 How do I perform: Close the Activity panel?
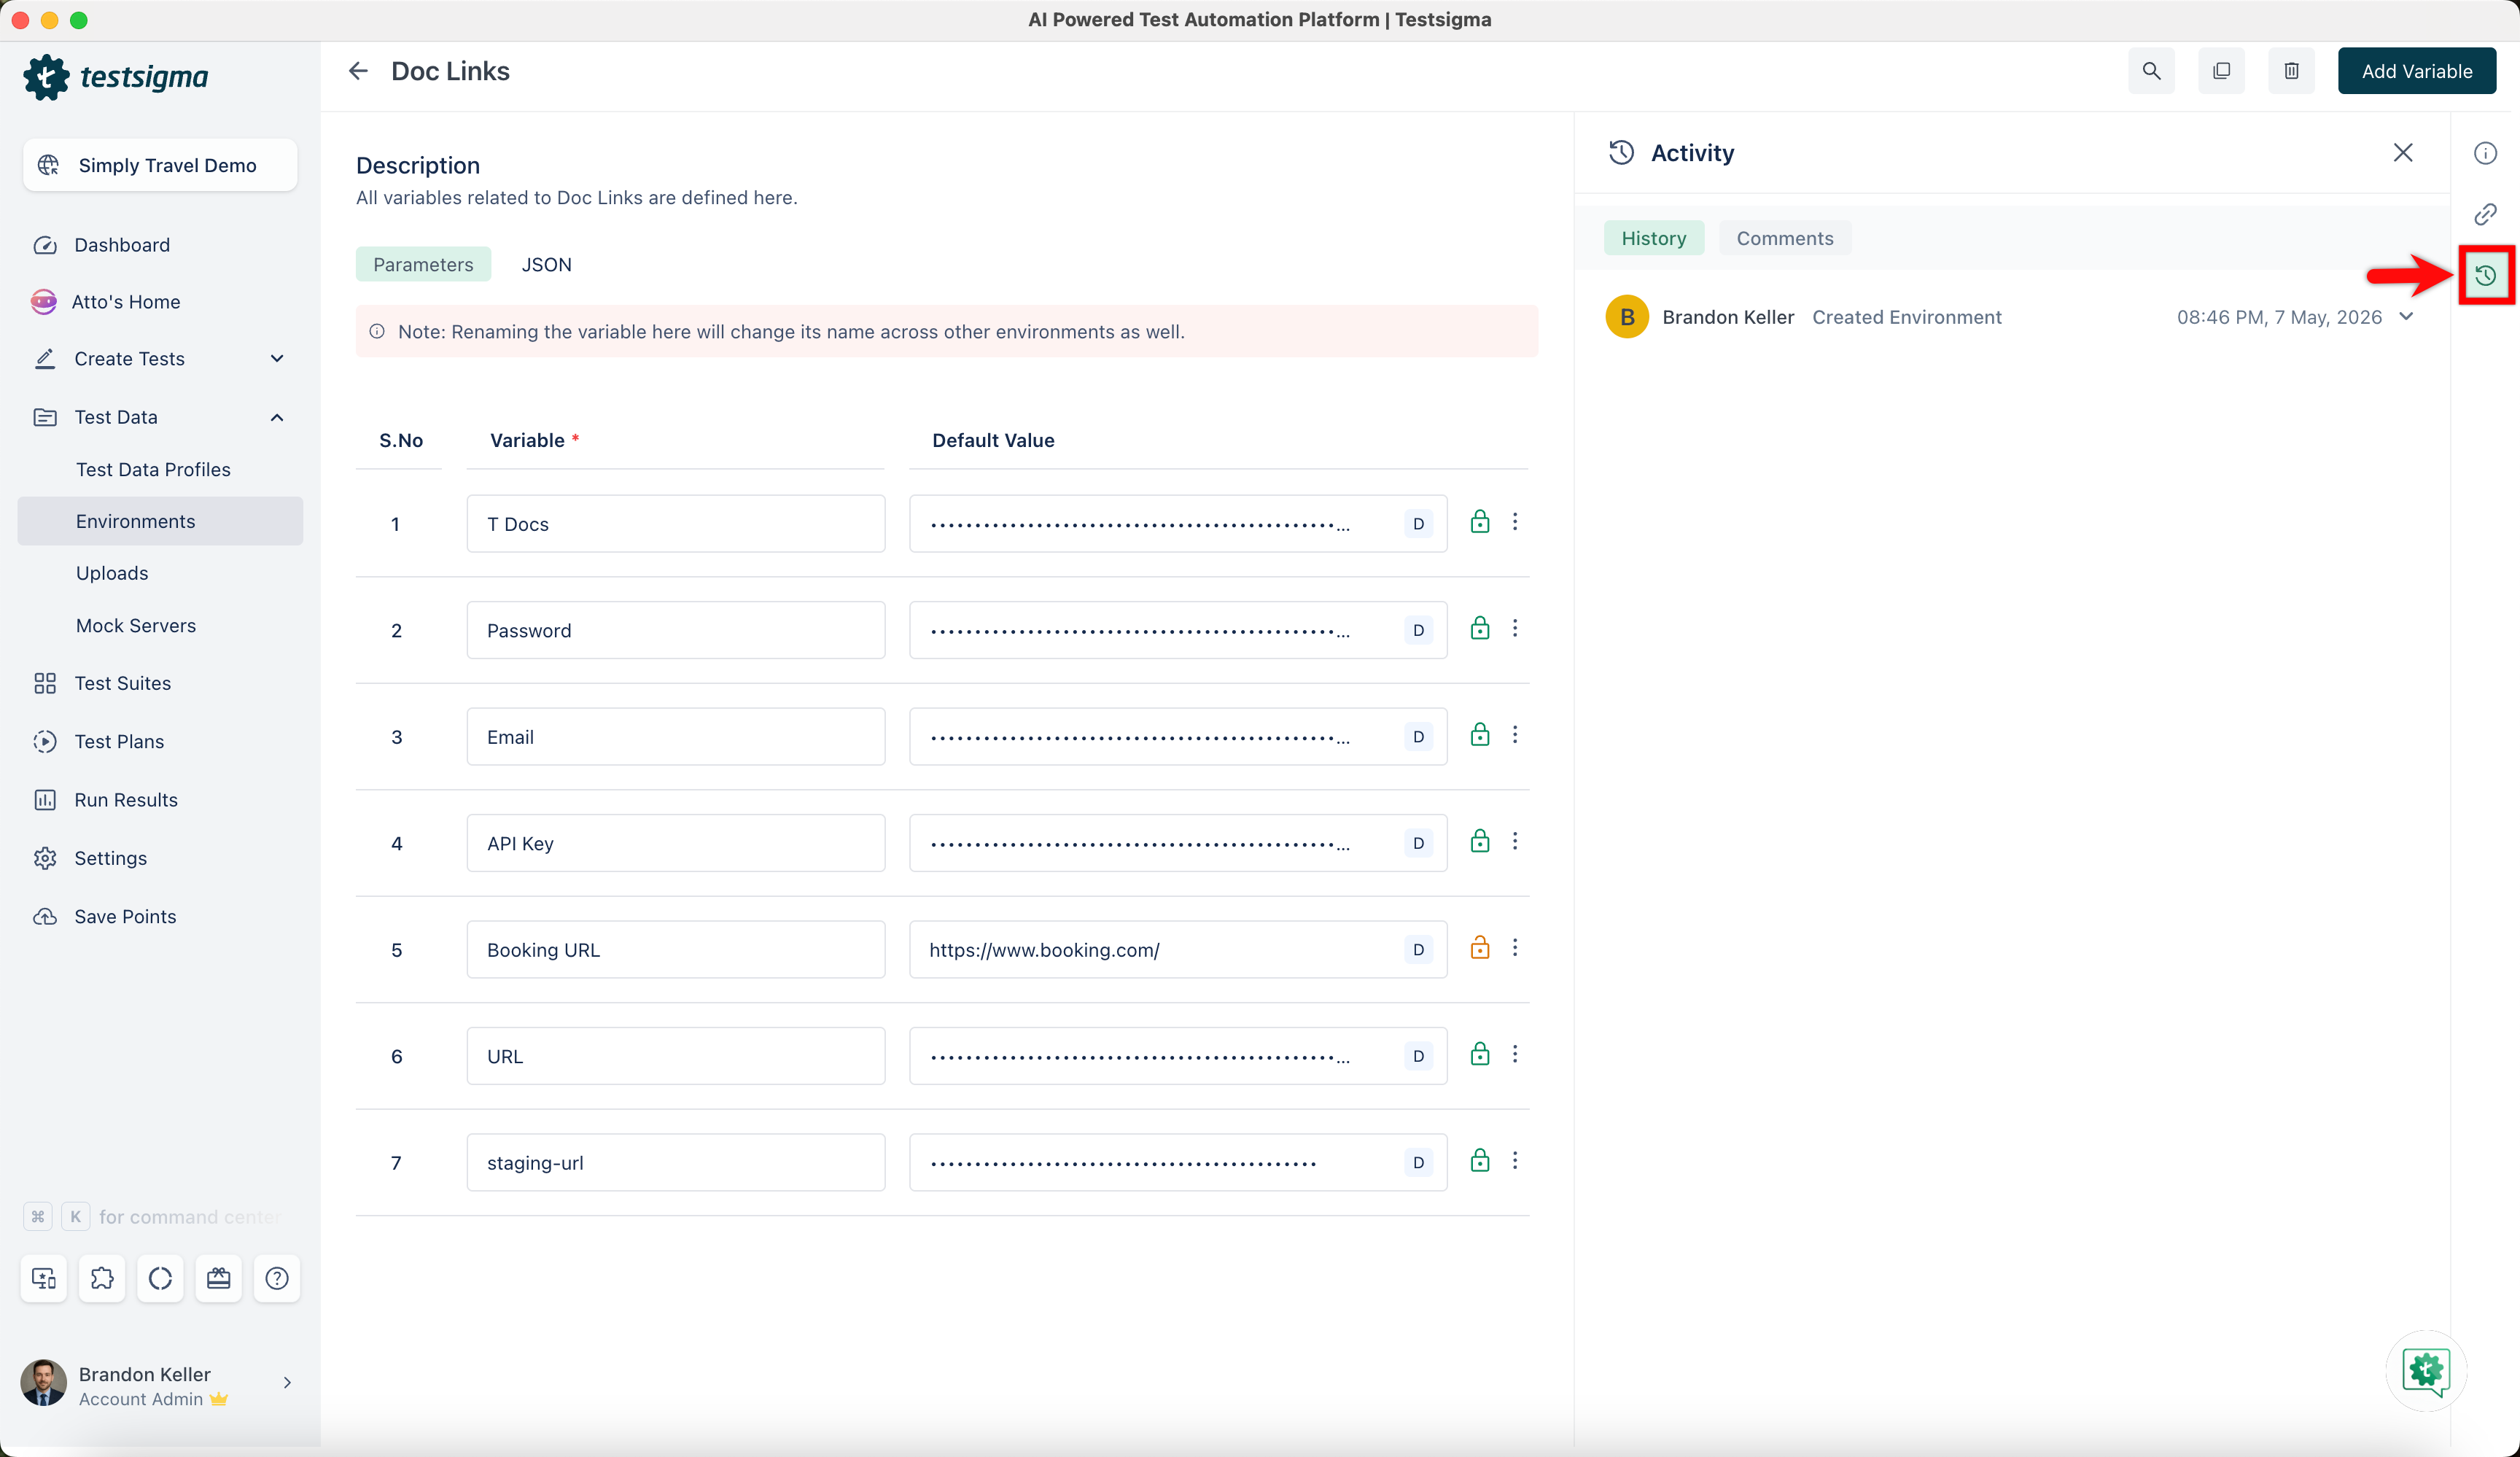2403,152
